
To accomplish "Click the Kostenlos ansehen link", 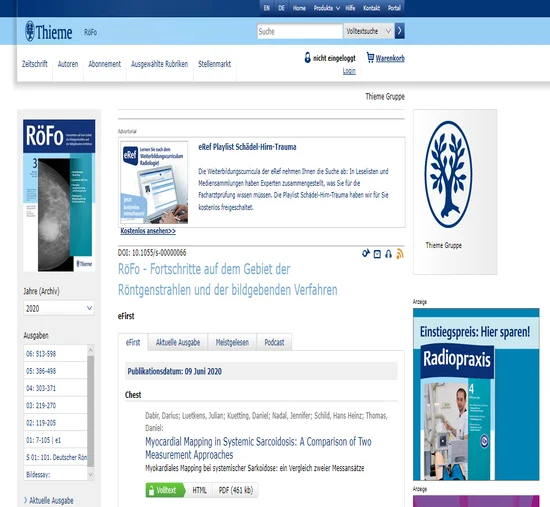I will (x=148, y=231).
